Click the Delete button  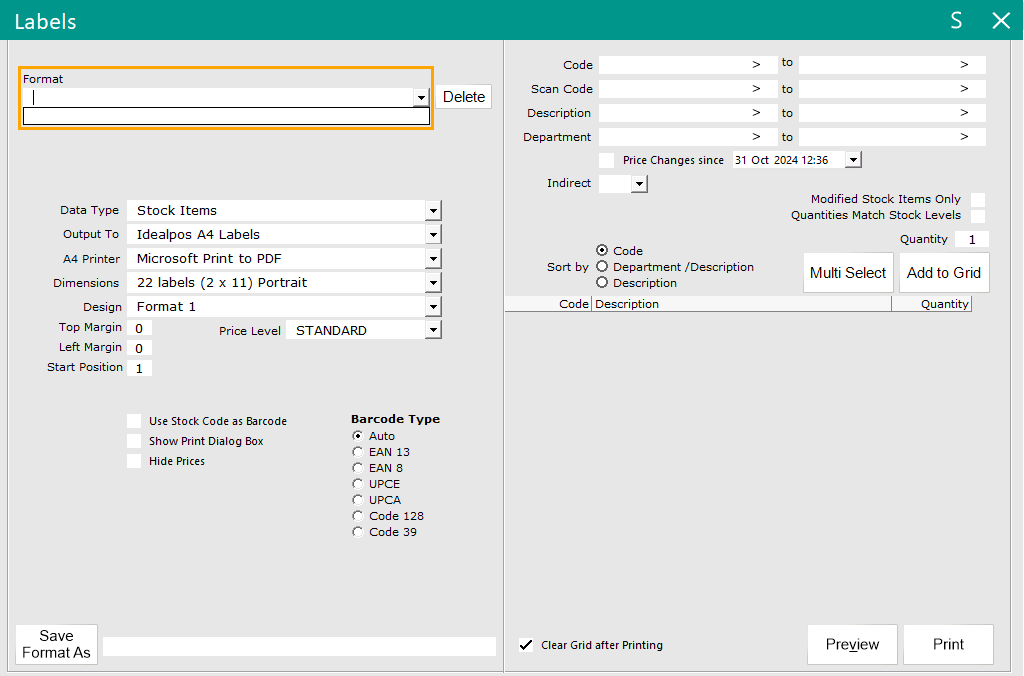pyautogui.click(x=464, y=97)
